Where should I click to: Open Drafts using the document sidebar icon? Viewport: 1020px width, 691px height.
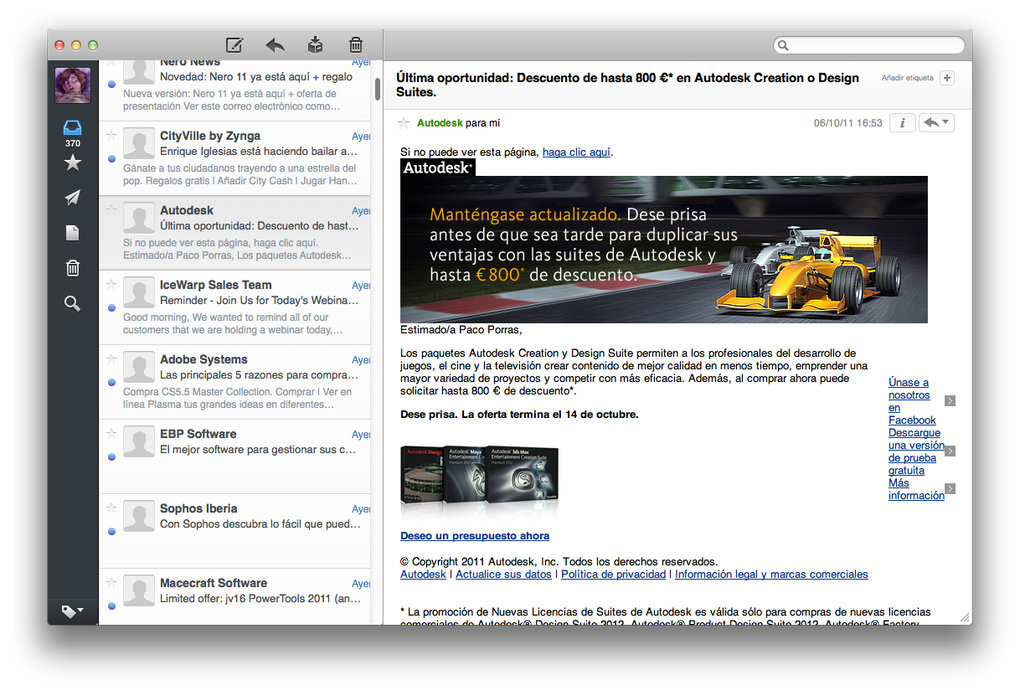(x=71, y=232)
